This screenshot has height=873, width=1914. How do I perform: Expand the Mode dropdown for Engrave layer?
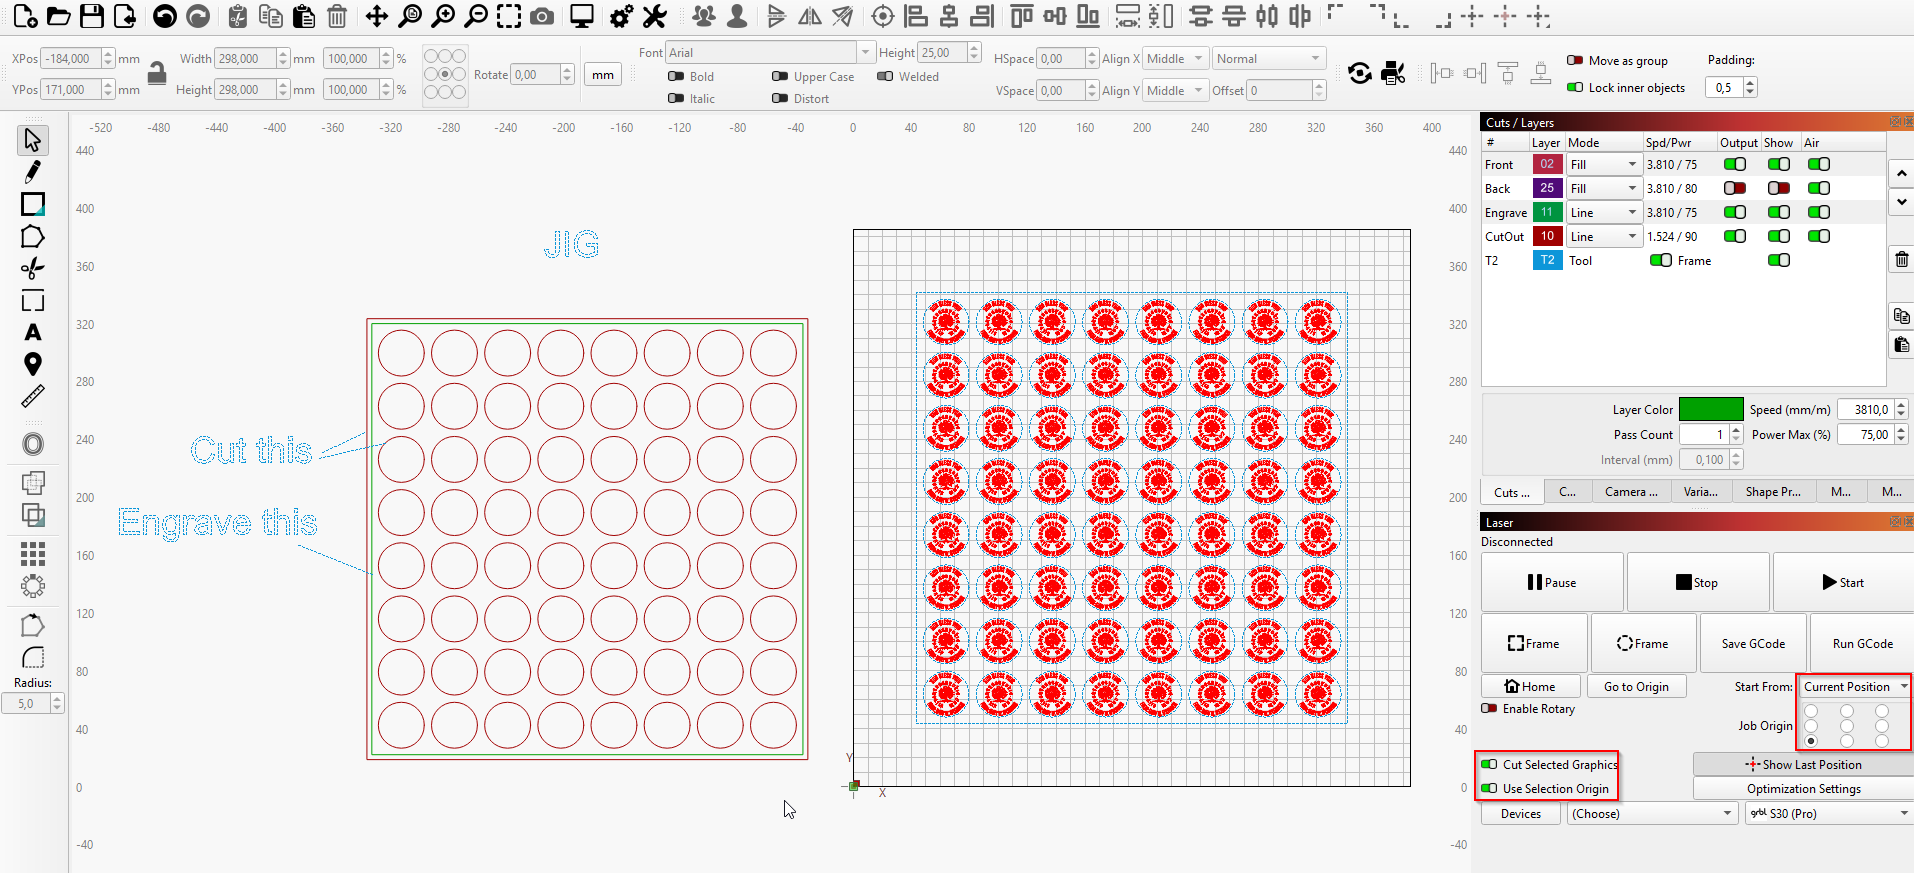click(1603, 212)
